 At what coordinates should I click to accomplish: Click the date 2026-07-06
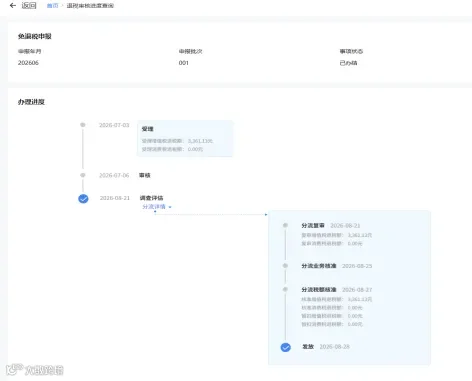(114, 175)
